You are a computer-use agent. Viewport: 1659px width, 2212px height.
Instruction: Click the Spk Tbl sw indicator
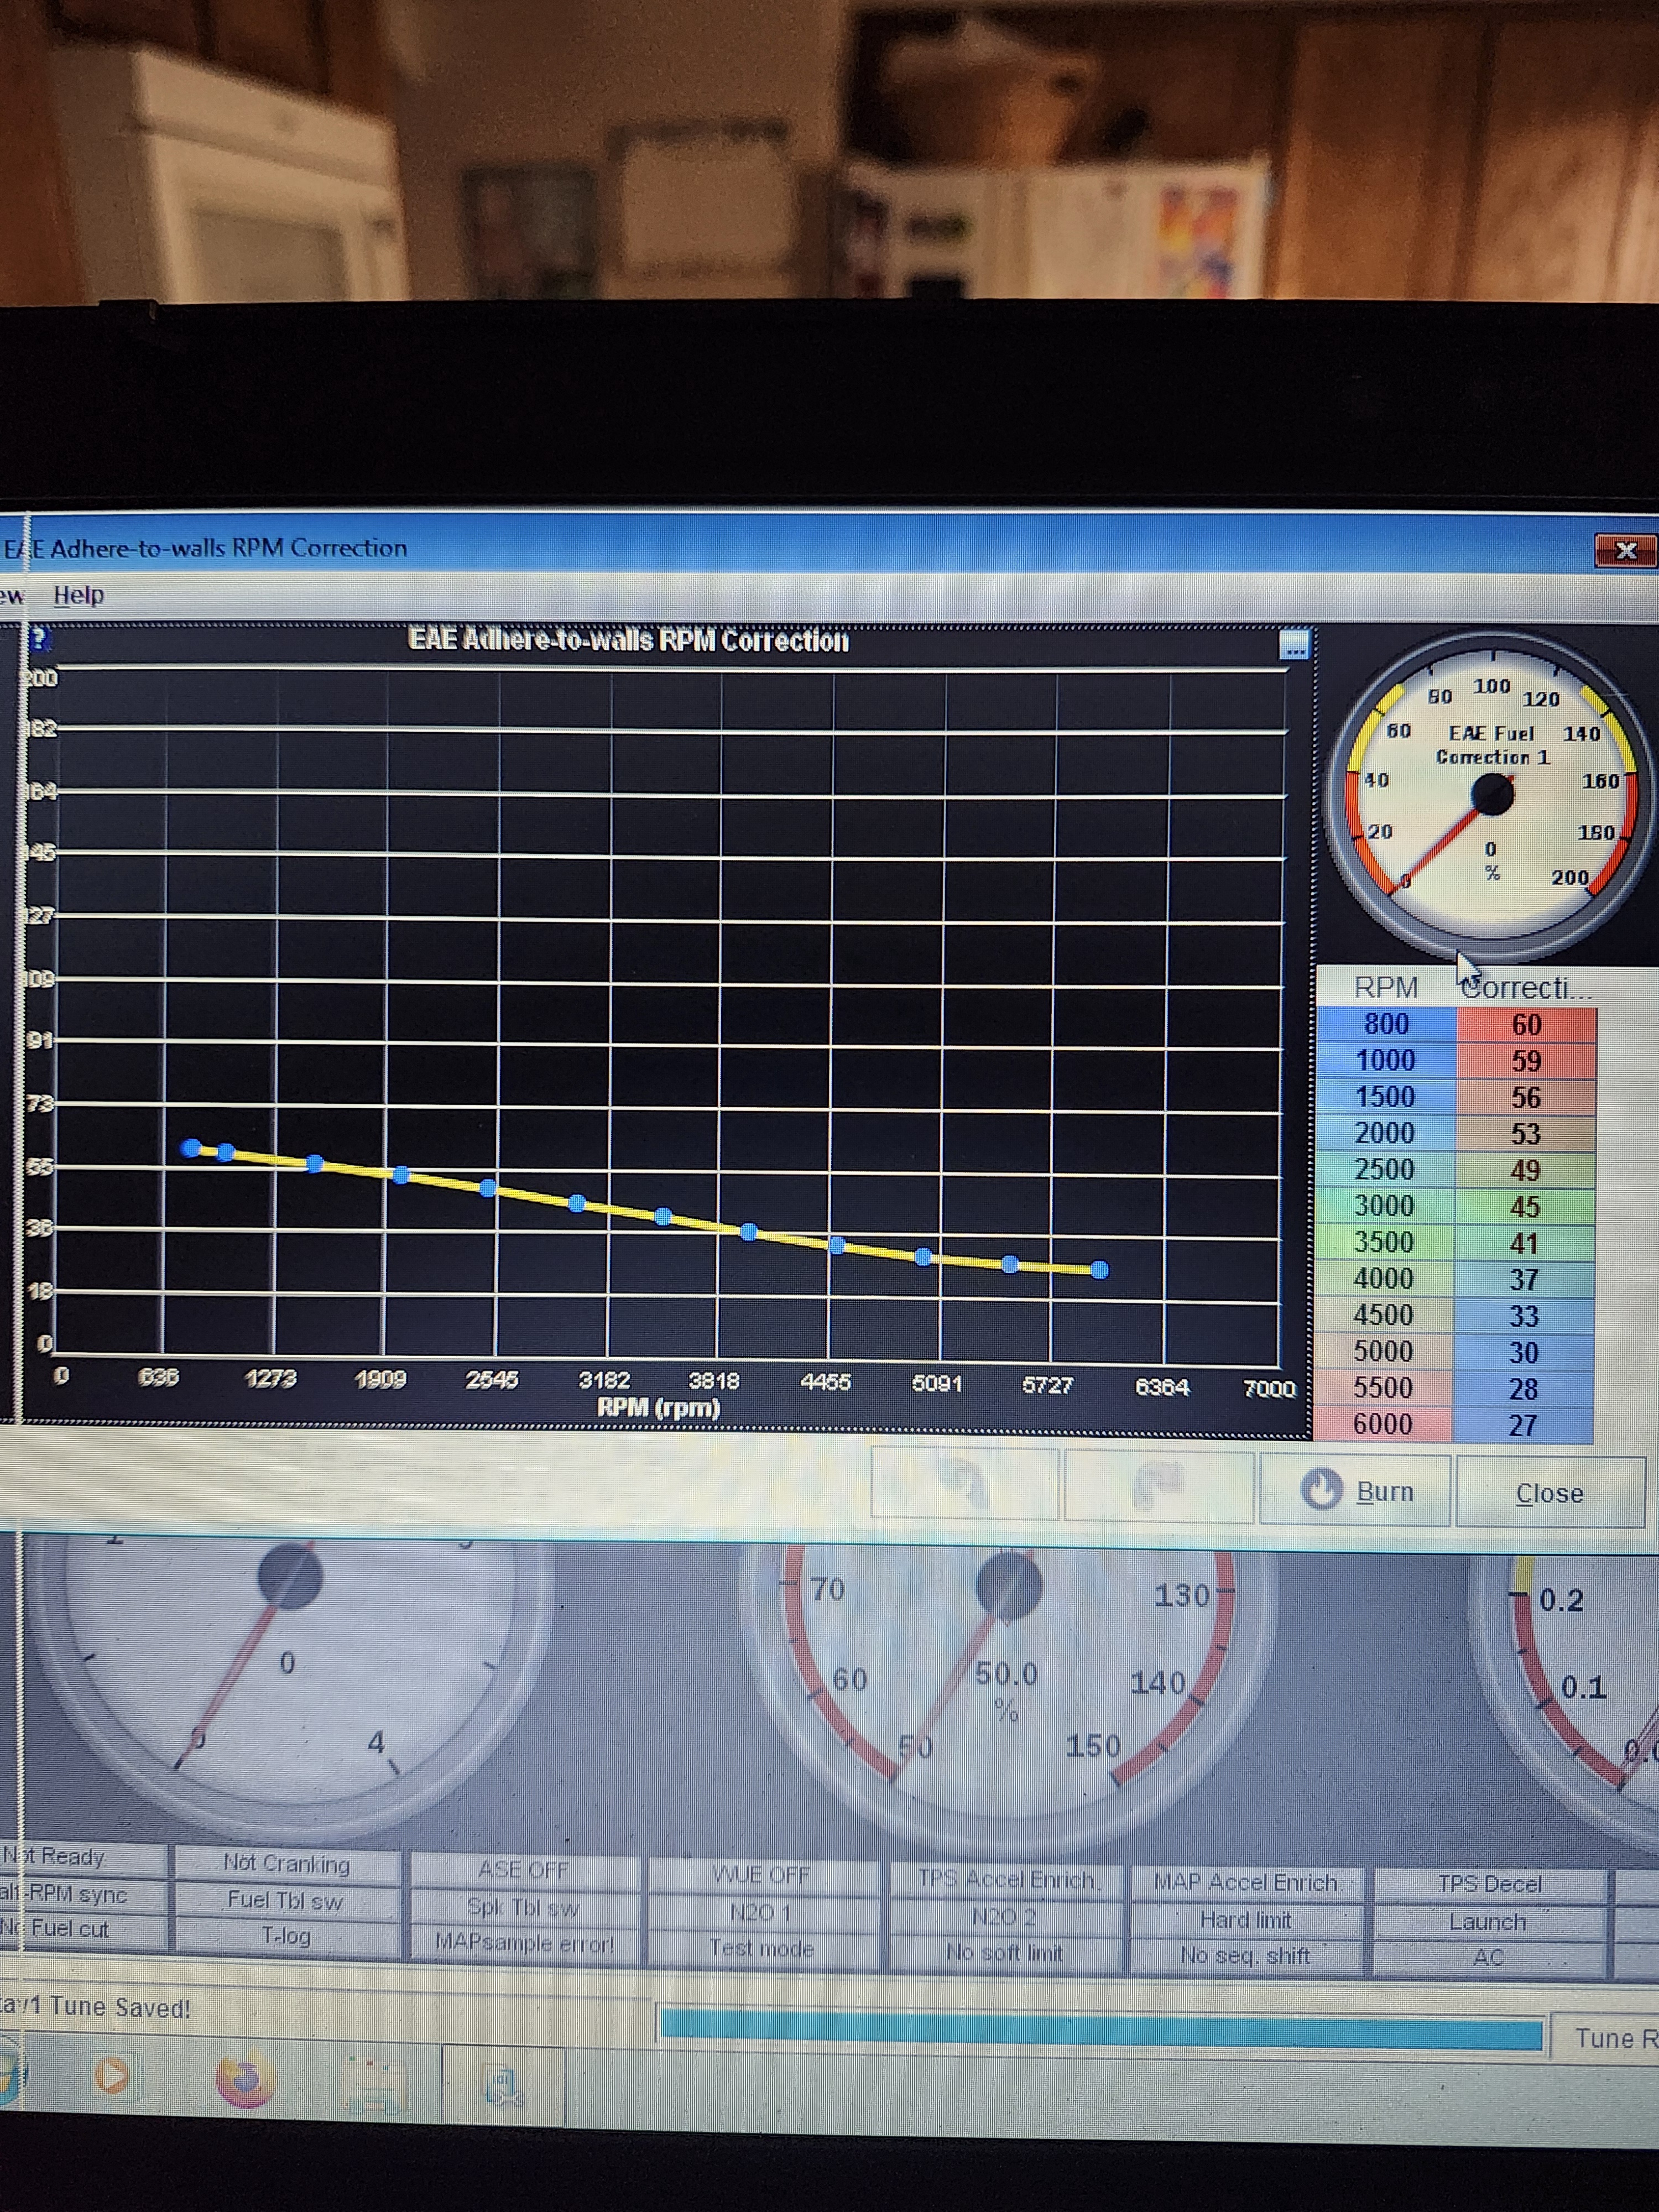point(523,1907)
